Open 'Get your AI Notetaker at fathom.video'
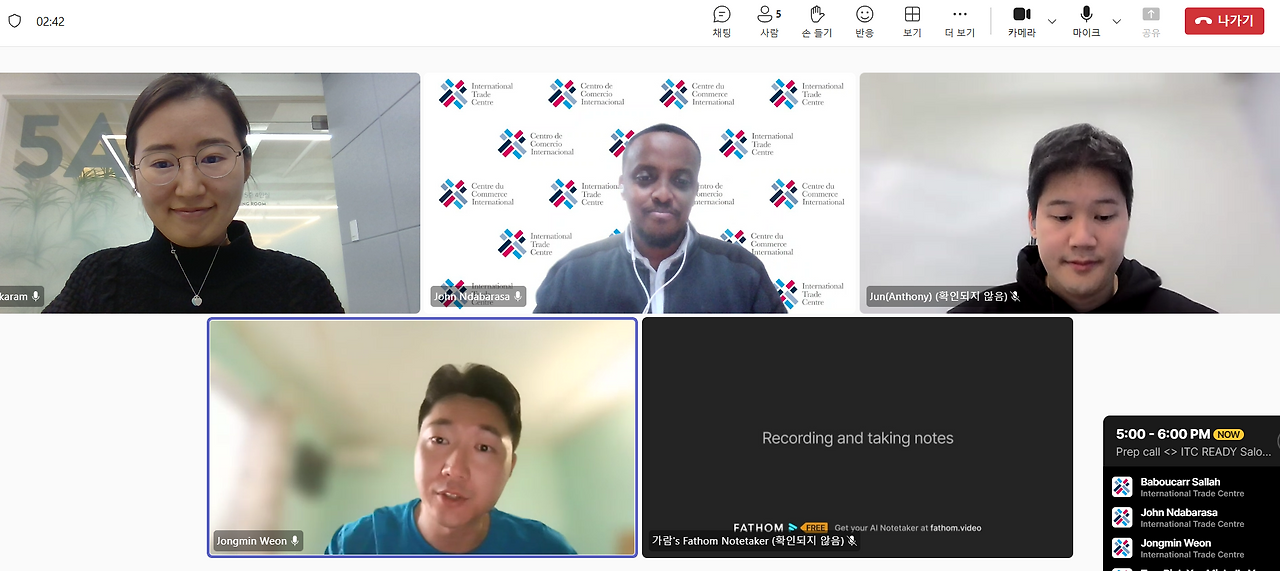 908,527
